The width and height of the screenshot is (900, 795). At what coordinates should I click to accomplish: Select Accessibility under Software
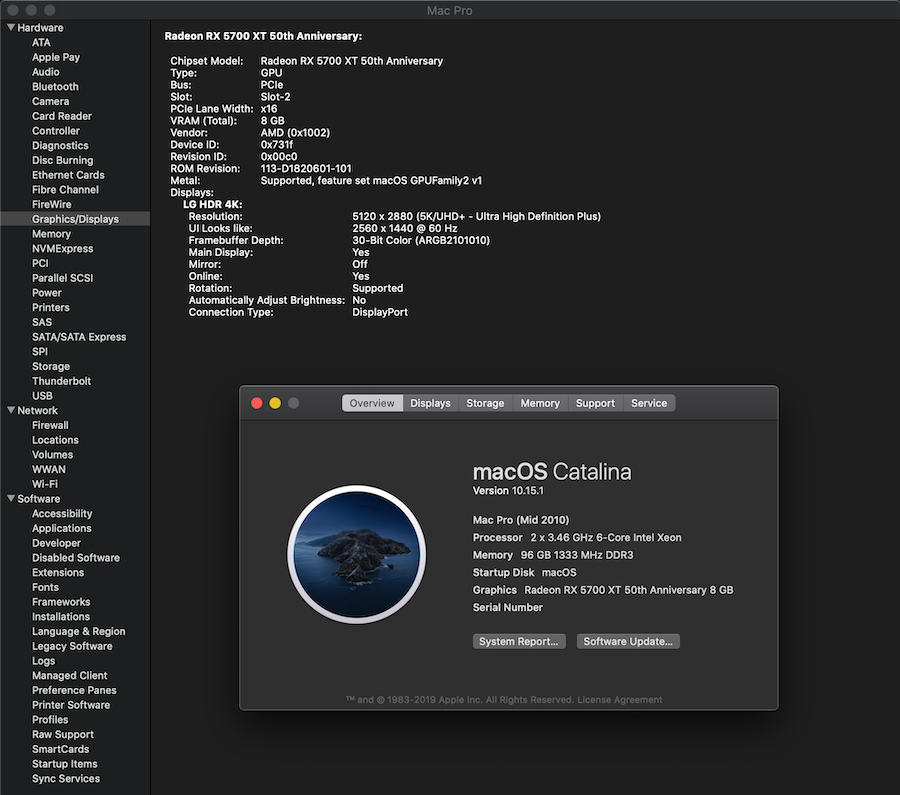[62, 513]
